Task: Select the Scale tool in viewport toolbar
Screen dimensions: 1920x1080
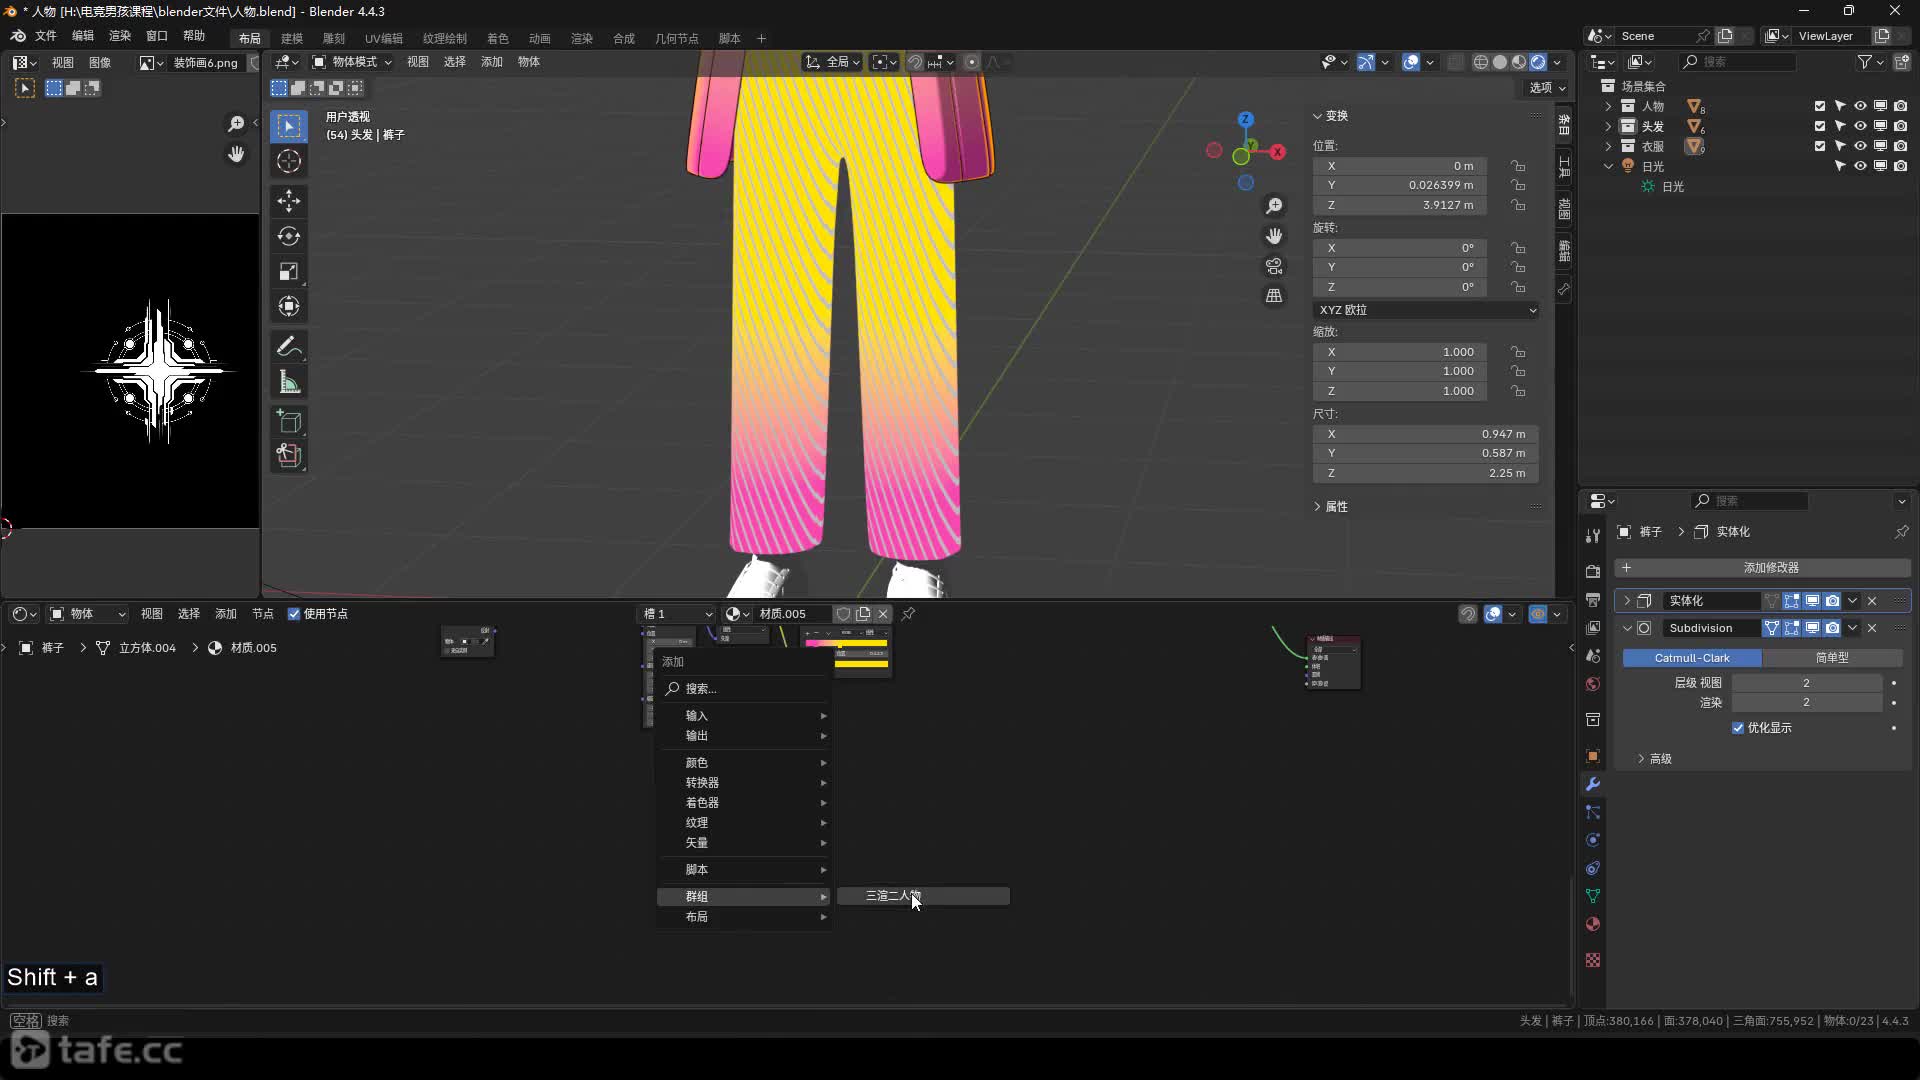Action: point(289,272)
